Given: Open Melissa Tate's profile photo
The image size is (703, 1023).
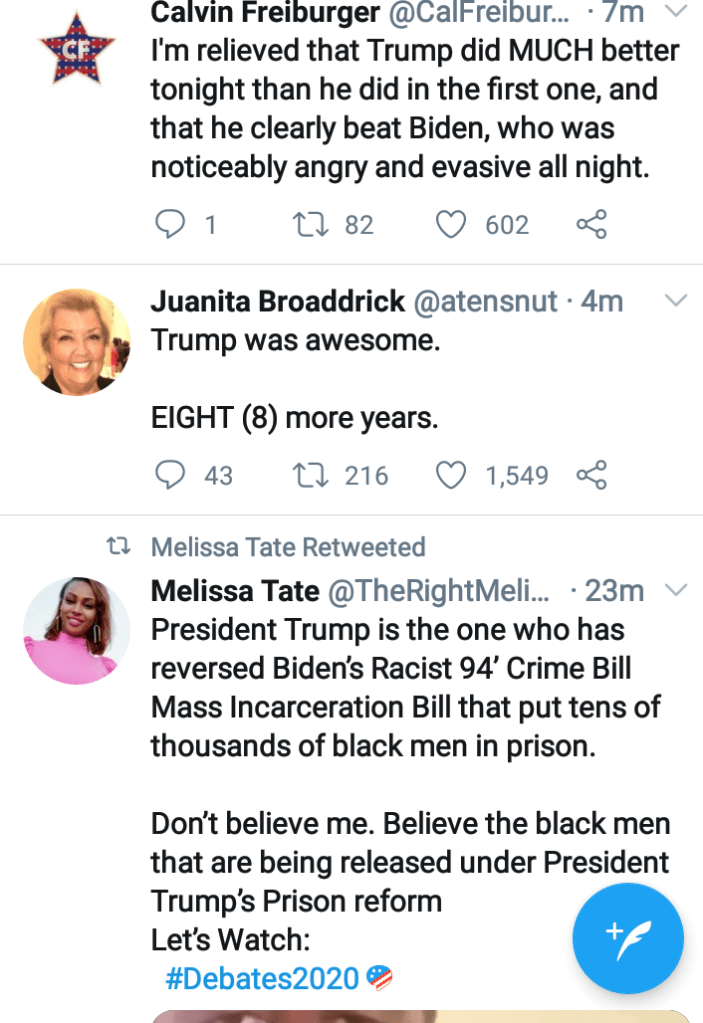Looking at the screenshot, I should click(77, 630).
